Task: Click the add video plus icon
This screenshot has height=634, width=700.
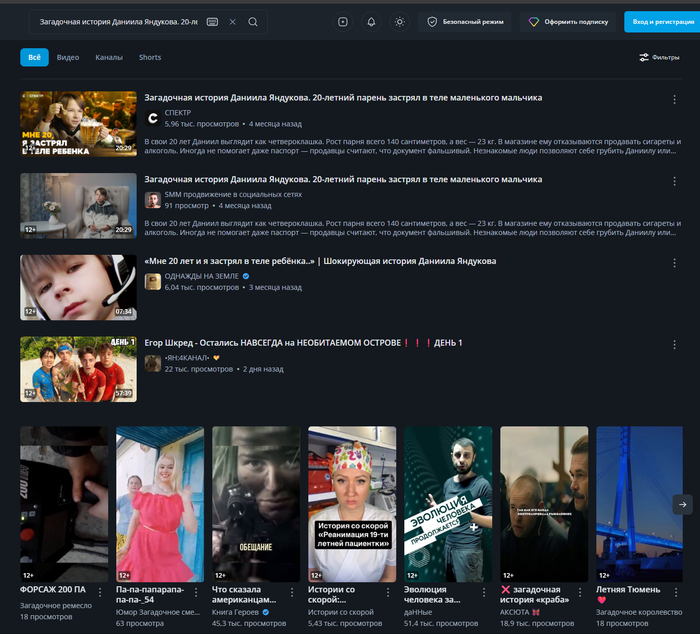Action: 343,22
